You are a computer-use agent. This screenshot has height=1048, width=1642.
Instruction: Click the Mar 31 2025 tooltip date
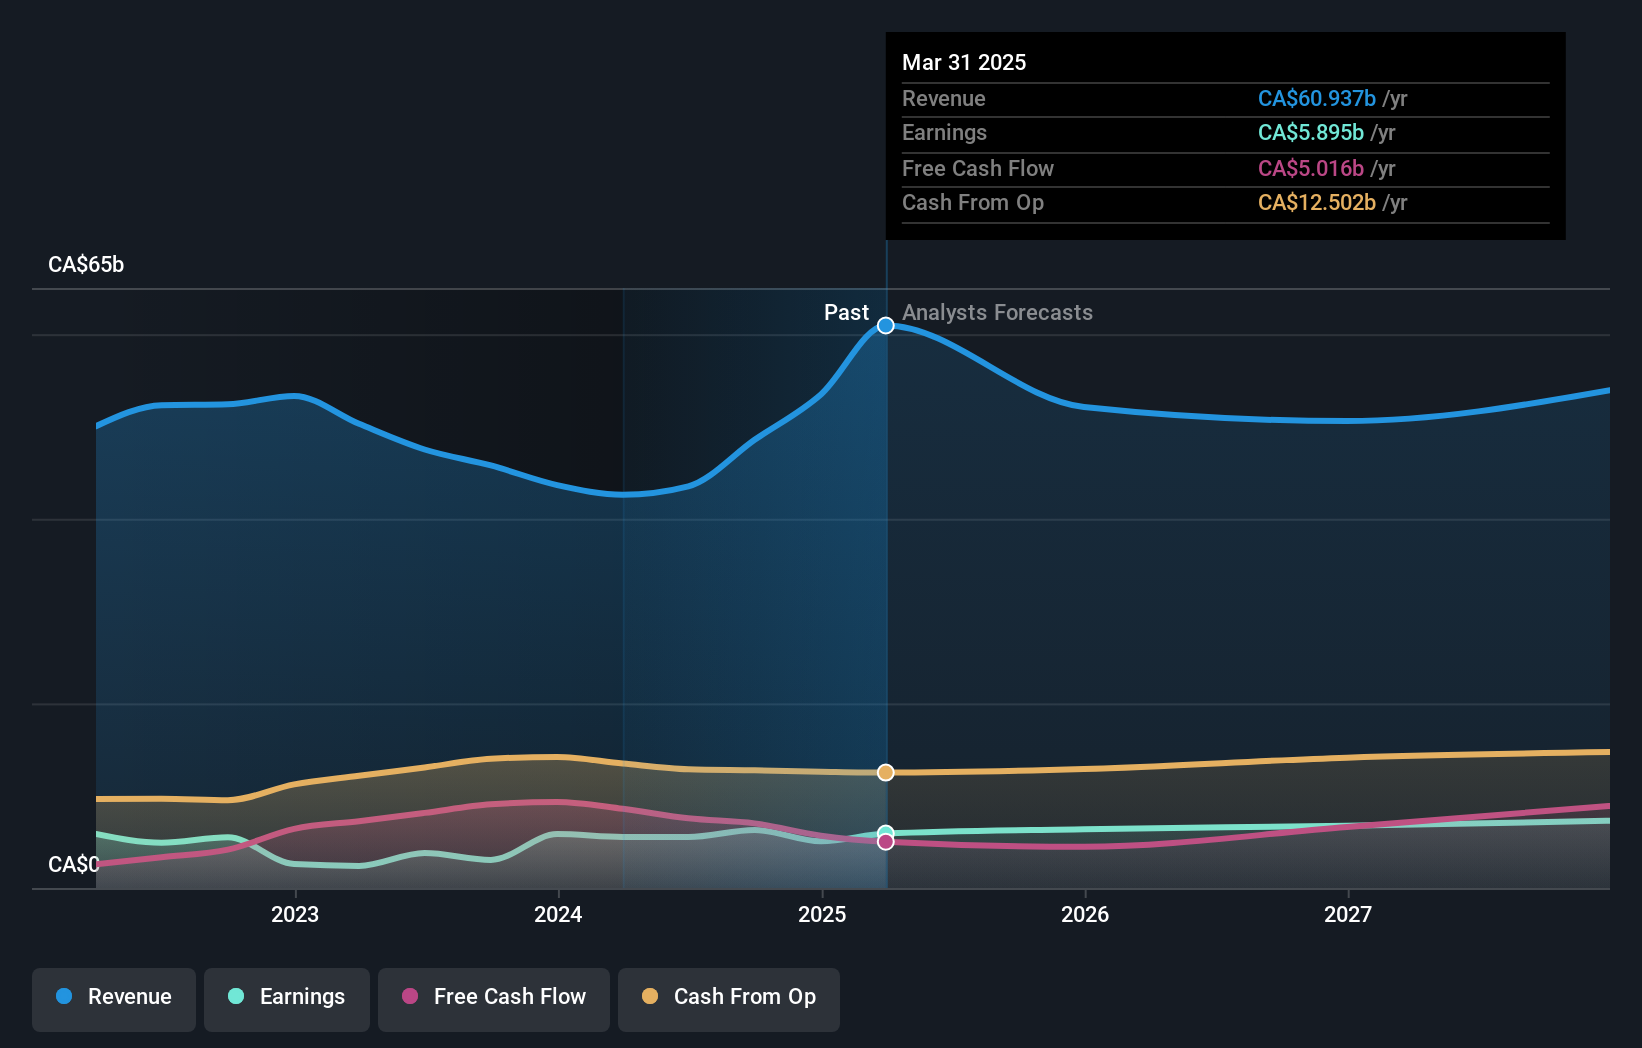pos(964,62)
